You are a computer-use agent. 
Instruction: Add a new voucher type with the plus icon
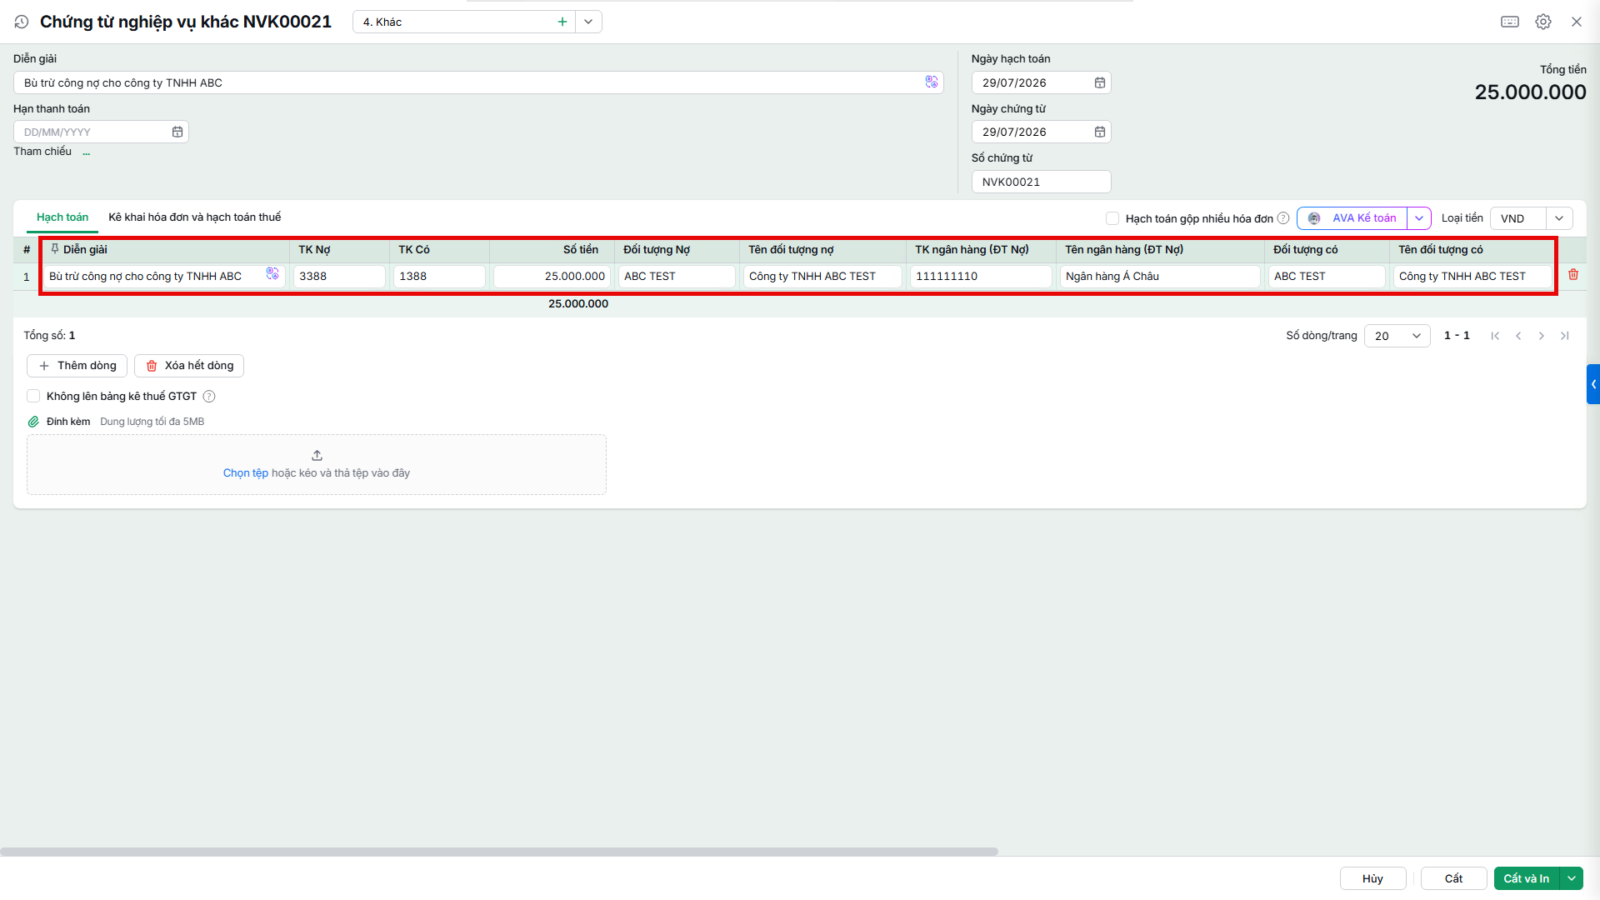point(562,22)
